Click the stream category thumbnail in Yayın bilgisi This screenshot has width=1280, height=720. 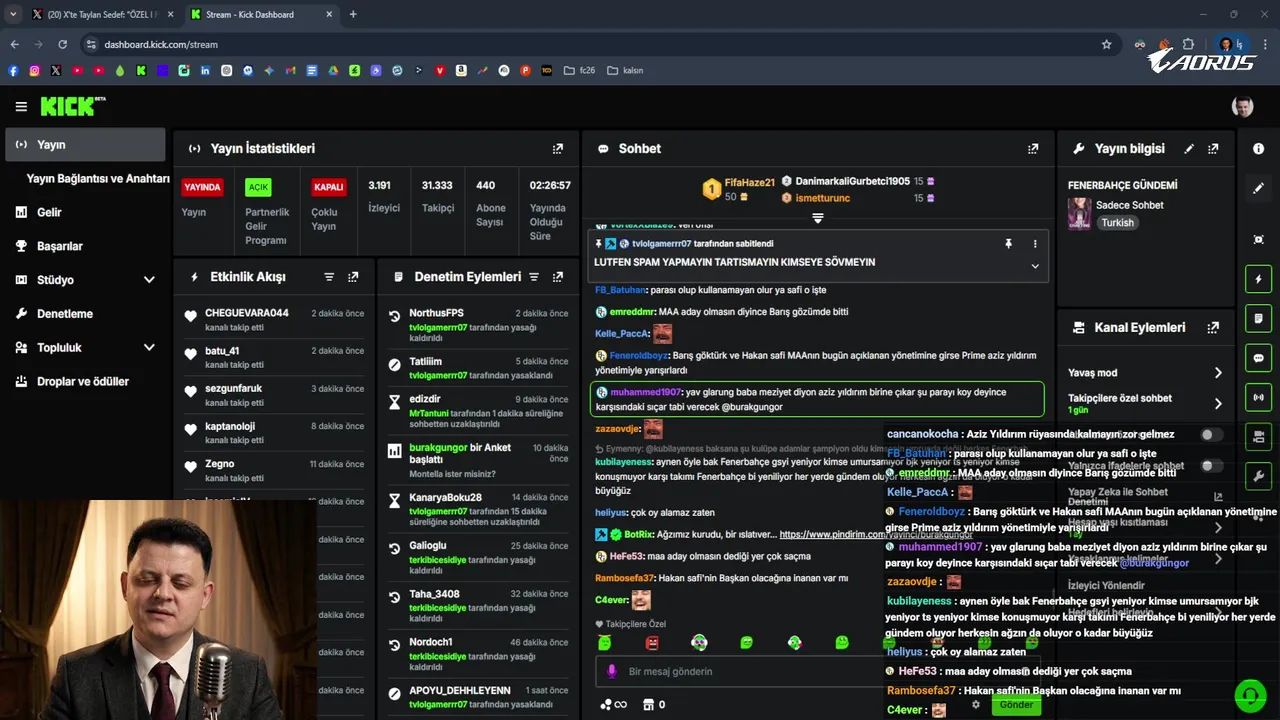coord(1079,213)
